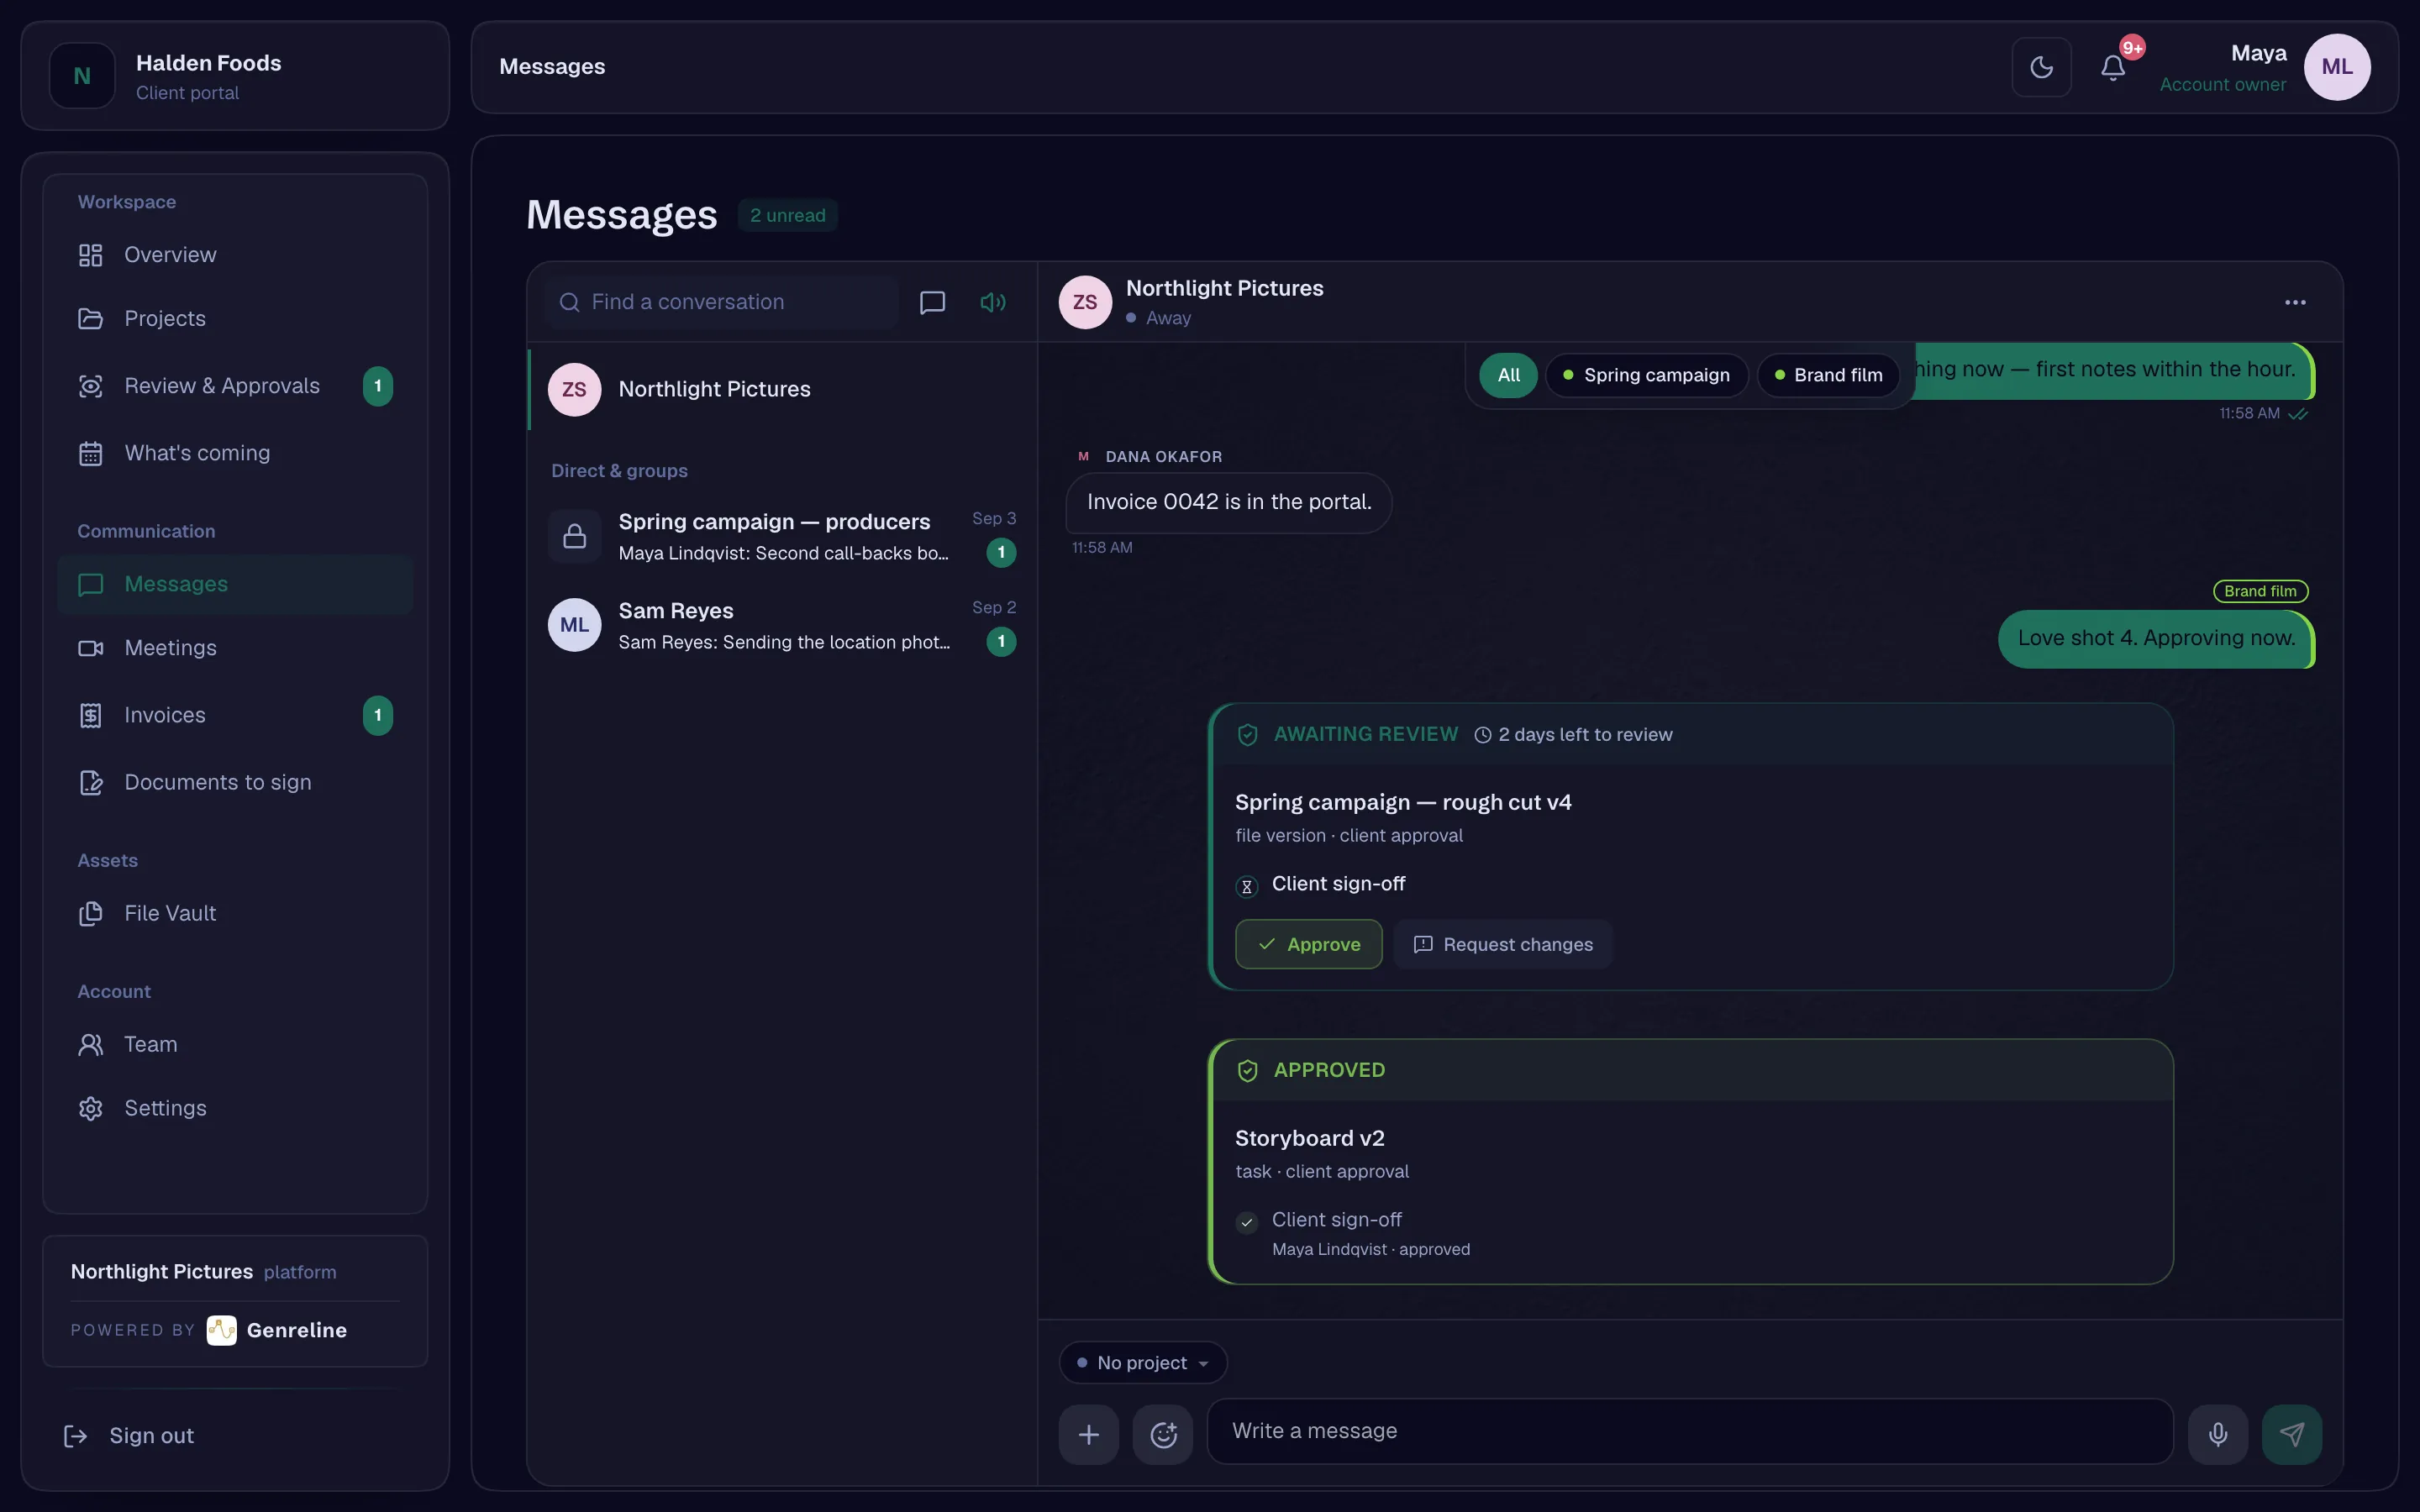Select the All filter chip

click(1508, 375)
